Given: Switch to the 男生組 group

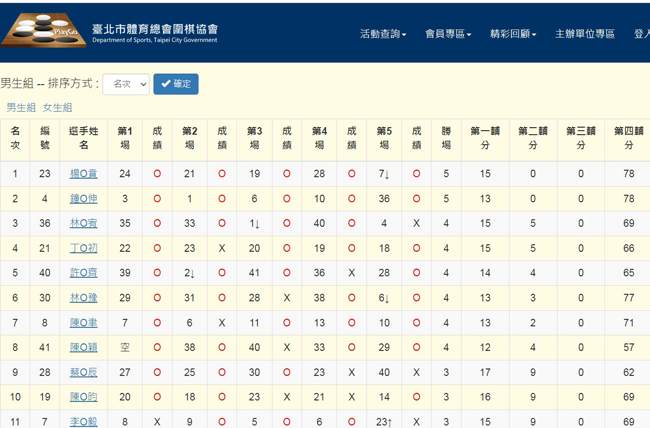Looking at the screenshot, I should 21,107.
